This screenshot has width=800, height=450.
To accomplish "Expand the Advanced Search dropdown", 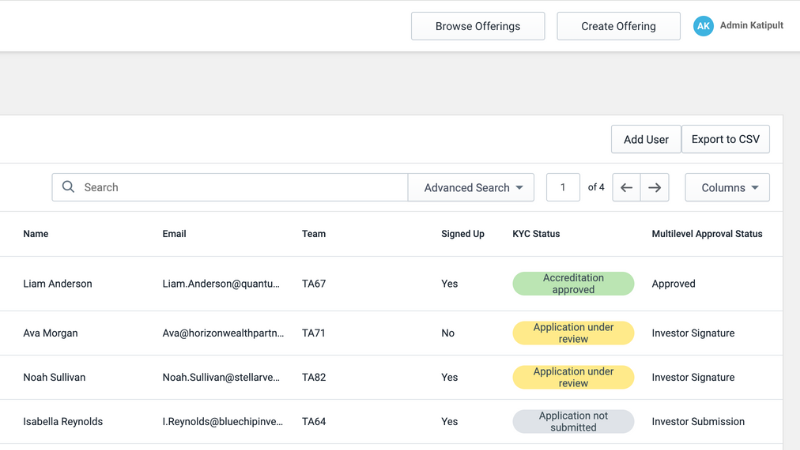I will [471, 187].
